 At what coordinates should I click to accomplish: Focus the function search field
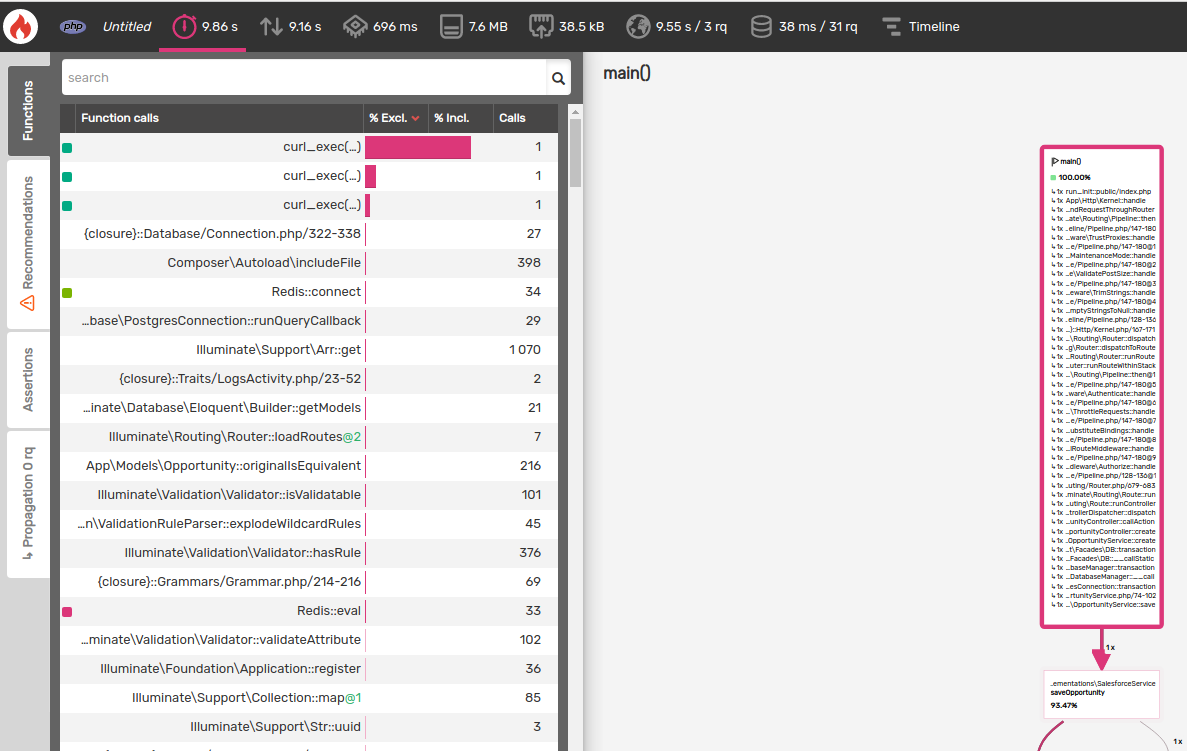point(304,78)
